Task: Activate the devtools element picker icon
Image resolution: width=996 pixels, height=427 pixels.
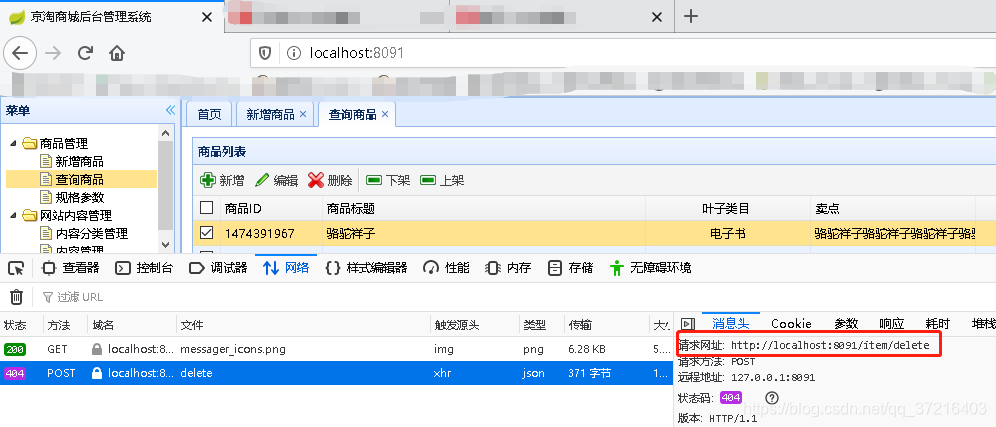Action: point(16,268)
